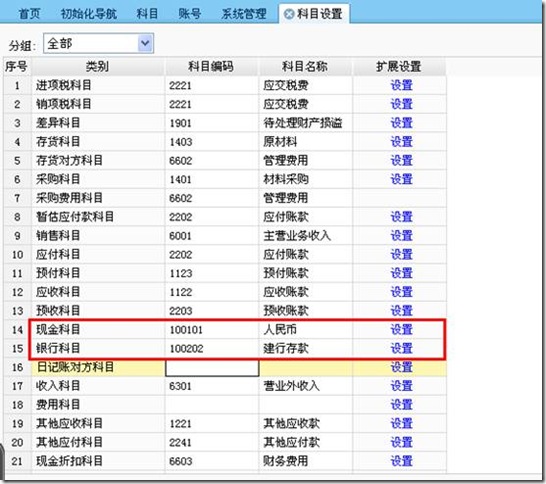Open the 初始化导航 tab
Viewport: 546px width, 484px height.
pos(89,14)
